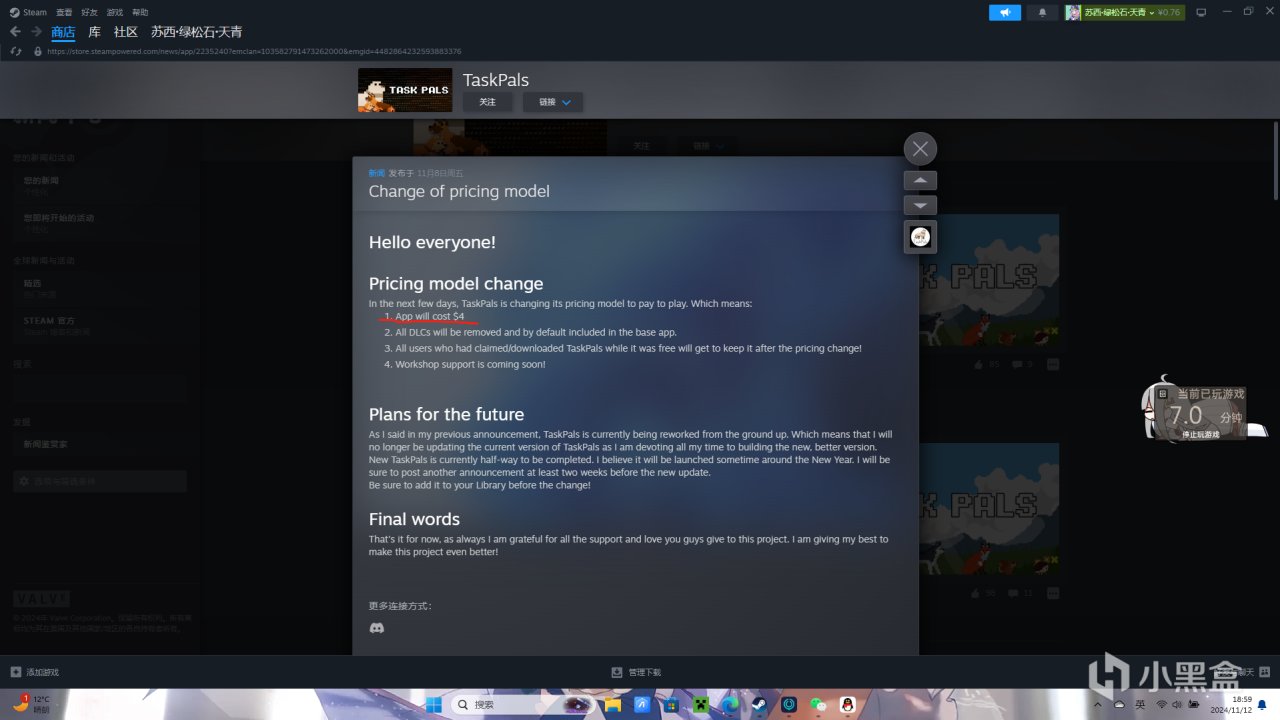Open the account name dropdown in header
This screenshot has height=720, width=1280.
[1124, 12]
